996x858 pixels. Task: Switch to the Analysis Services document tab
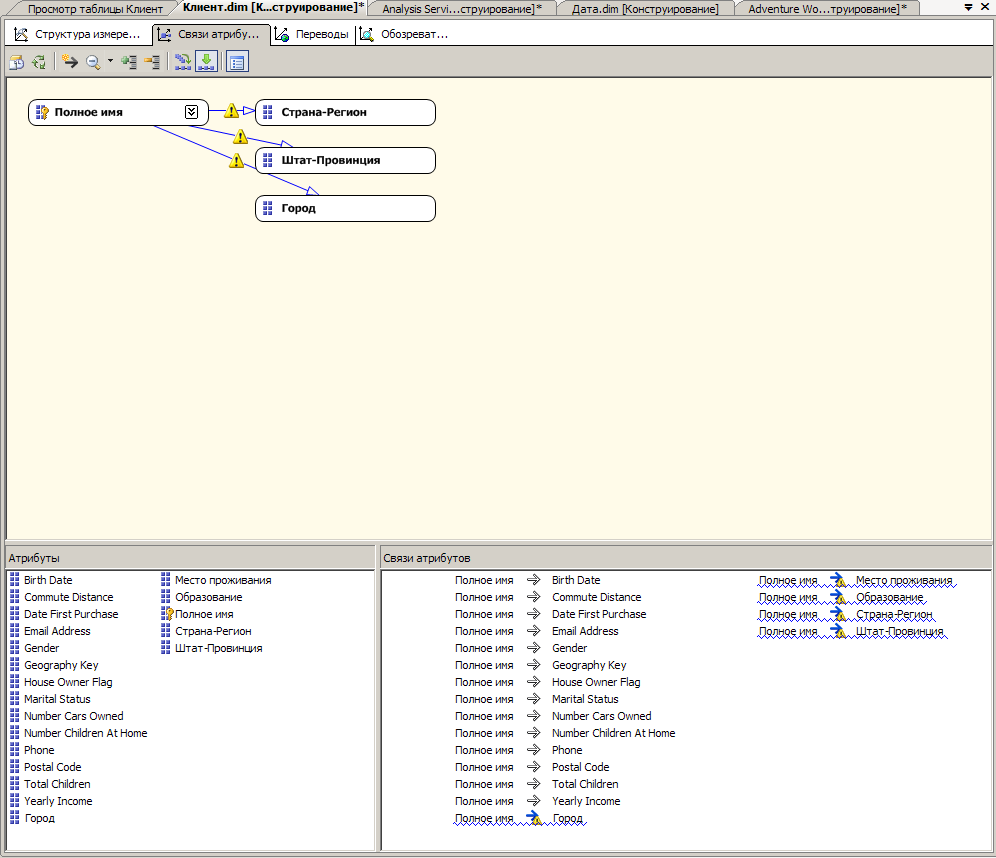click(462, 9)
